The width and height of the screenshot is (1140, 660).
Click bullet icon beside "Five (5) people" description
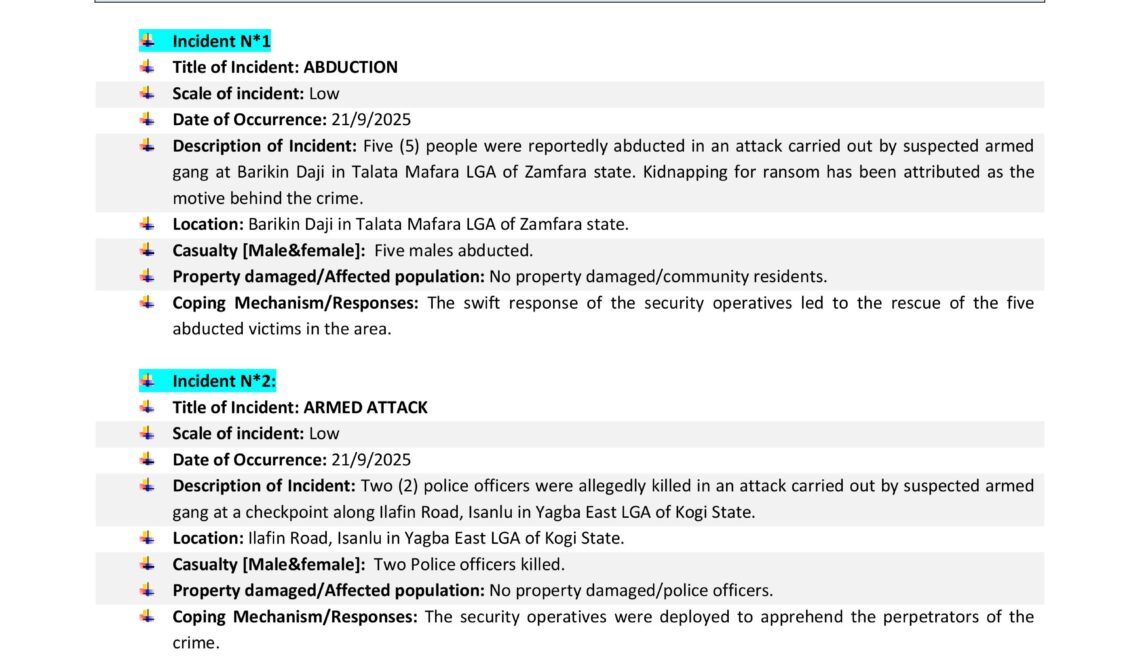[x=147, y=146]
